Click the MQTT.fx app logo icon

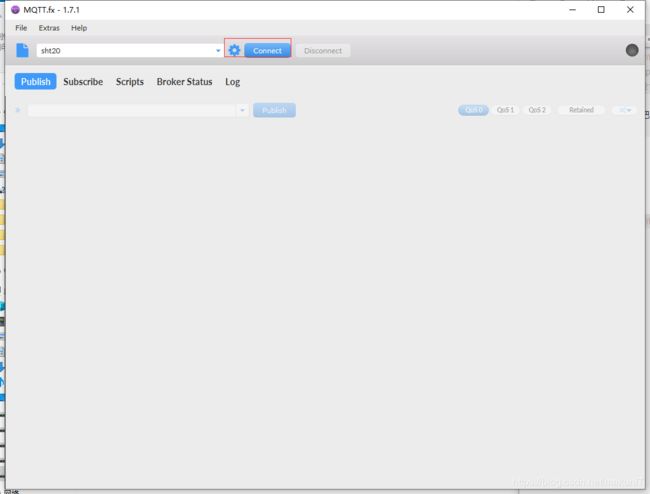click(x=15, y=10)
